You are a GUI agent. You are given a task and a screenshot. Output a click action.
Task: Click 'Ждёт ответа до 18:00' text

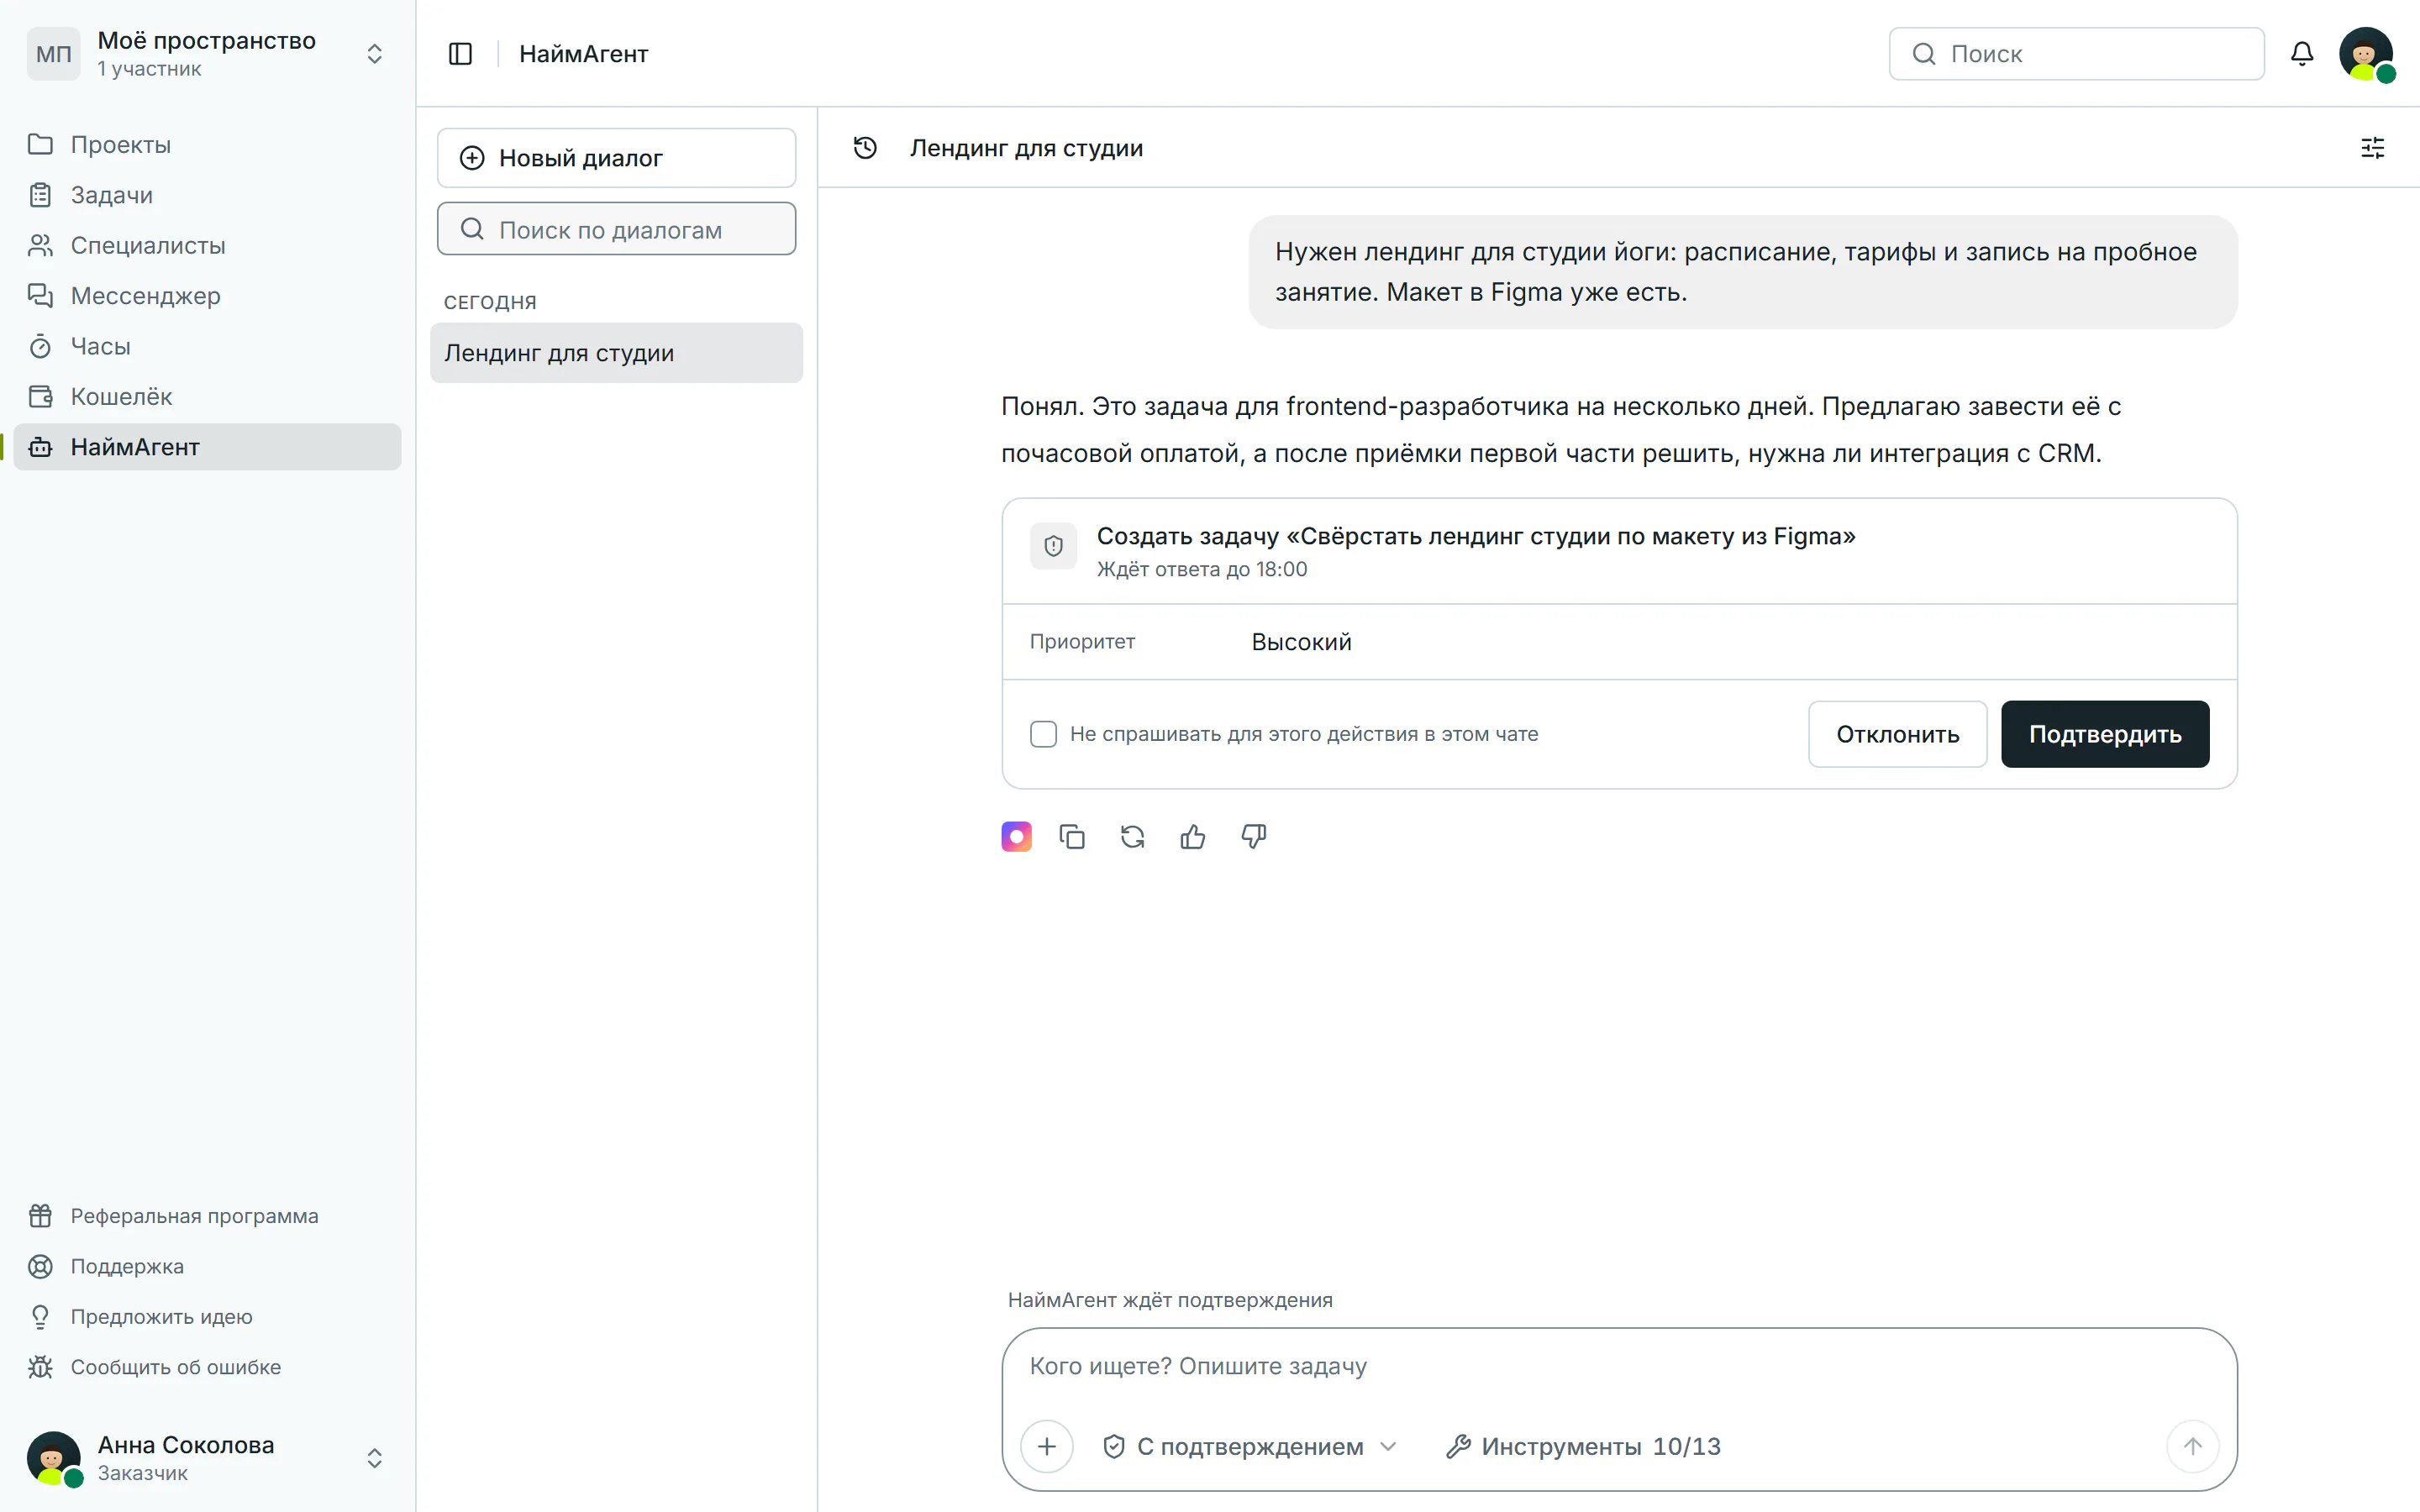pyautogui.click(x=1201, y=570)
